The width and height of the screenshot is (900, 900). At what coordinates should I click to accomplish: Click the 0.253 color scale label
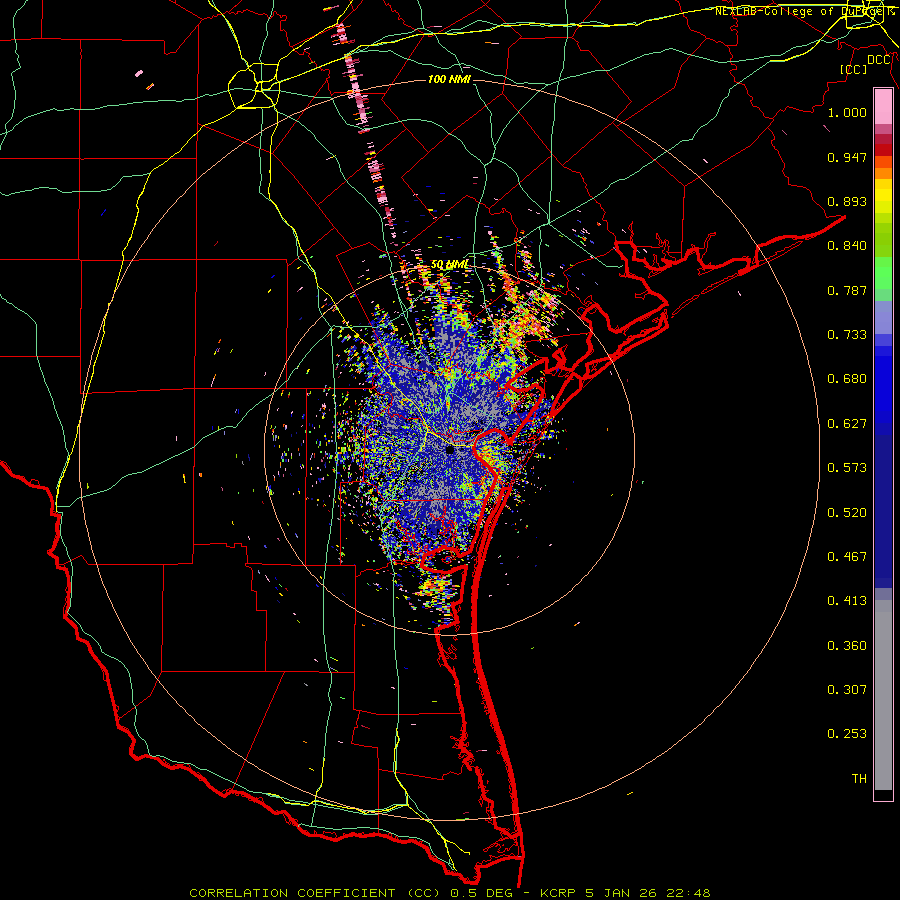click(x=847, y=734)
